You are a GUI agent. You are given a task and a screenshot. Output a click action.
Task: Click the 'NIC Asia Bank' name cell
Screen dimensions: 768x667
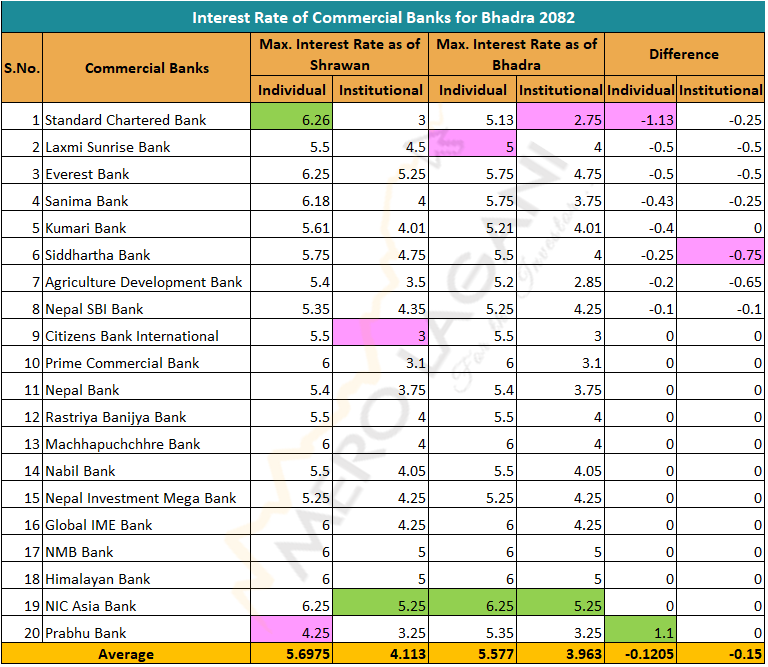click(146, 602)
